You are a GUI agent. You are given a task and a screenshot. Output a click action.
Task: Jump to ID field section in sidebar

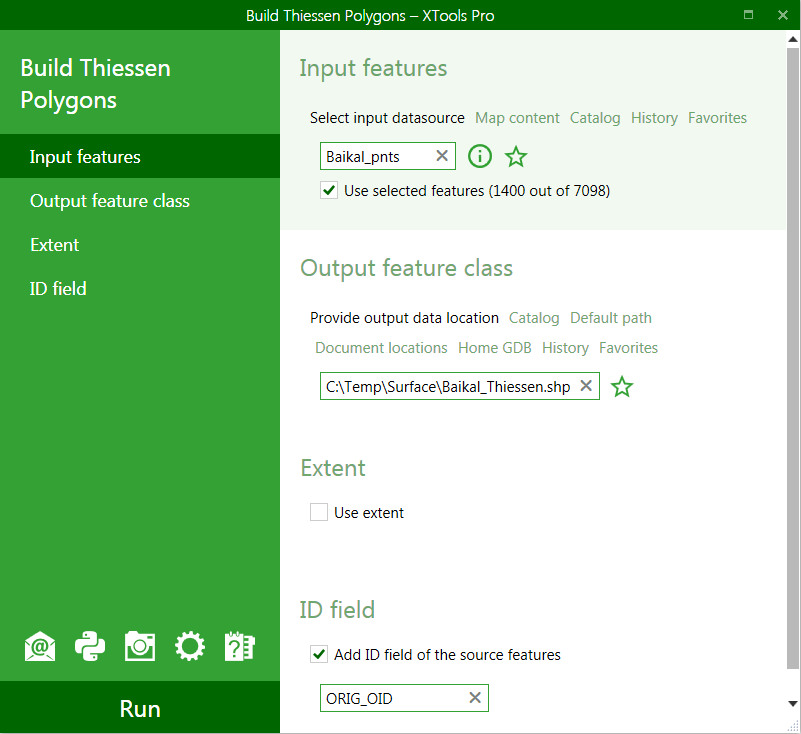tap(140, 289)
